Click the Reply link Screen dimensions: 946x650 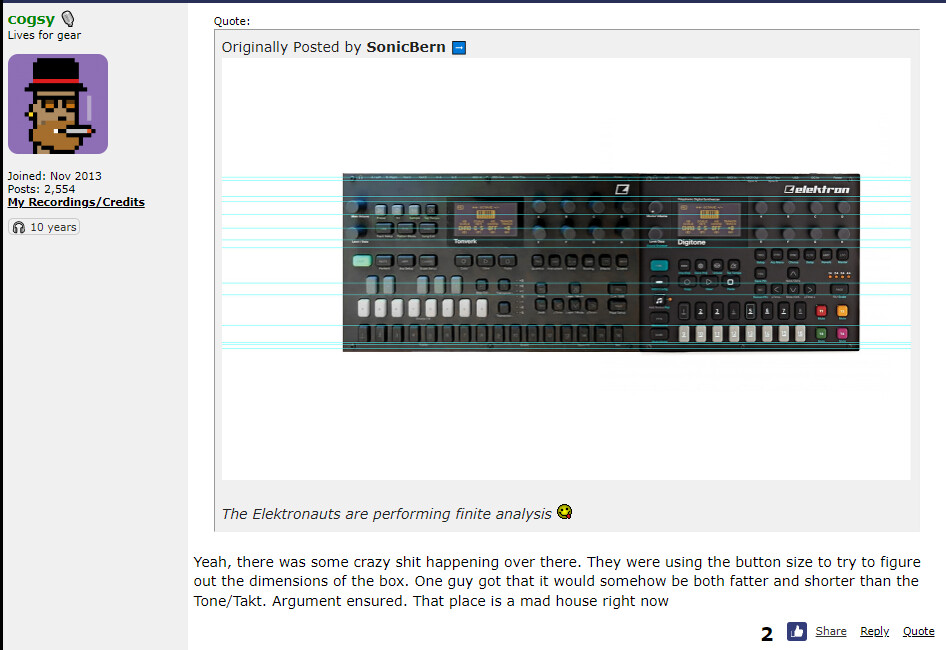pos(874,631)
